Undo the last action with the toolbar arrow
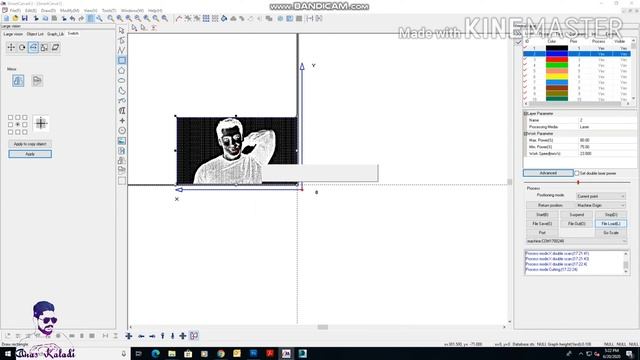Image resolution: width=640 pixels, height=360 pixels. click(72, 18)
